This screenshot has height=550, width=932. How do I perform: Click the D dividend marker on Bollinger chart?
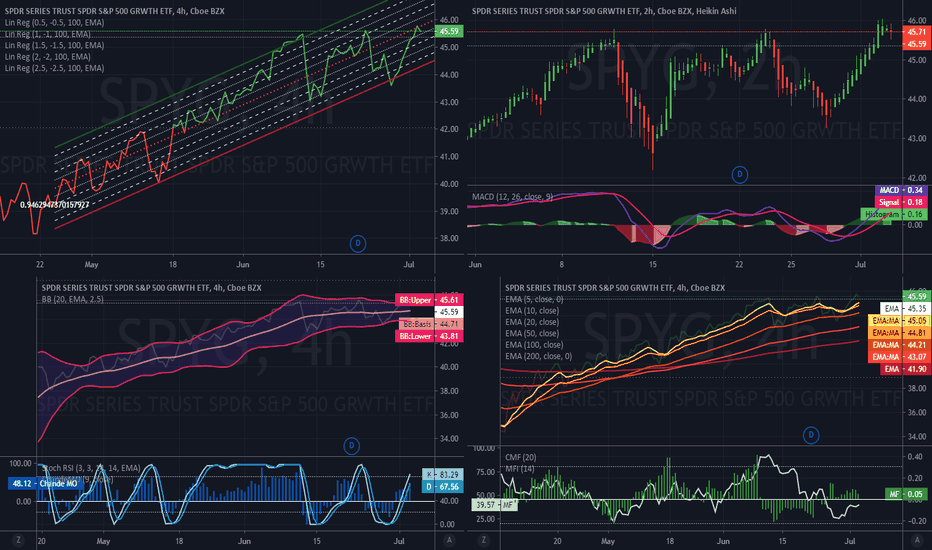(x=351, y=446)
